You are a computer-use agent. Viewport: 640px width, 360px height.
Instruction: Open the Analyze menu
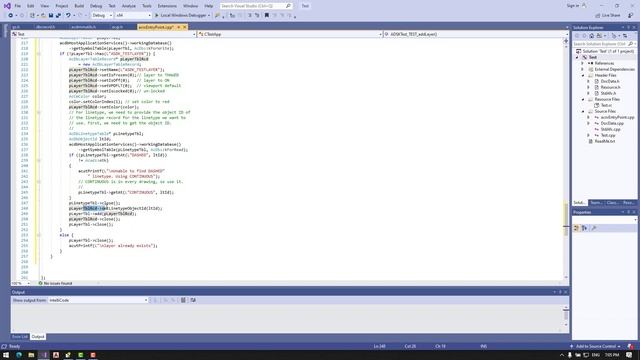[x=129, y=6]
